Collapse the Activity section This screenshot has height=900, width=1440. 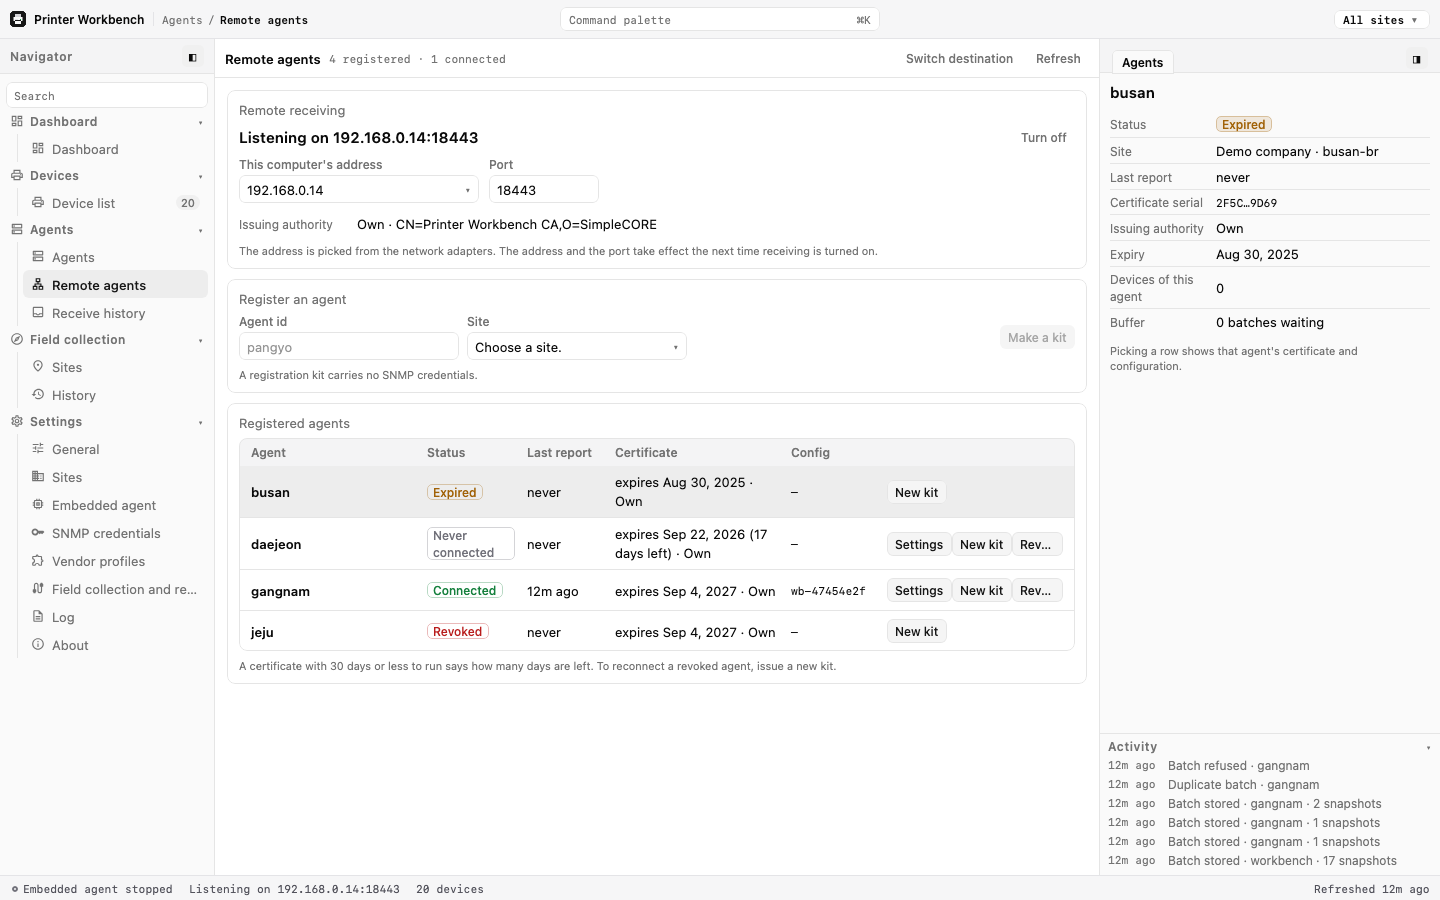click(1428, 747)
